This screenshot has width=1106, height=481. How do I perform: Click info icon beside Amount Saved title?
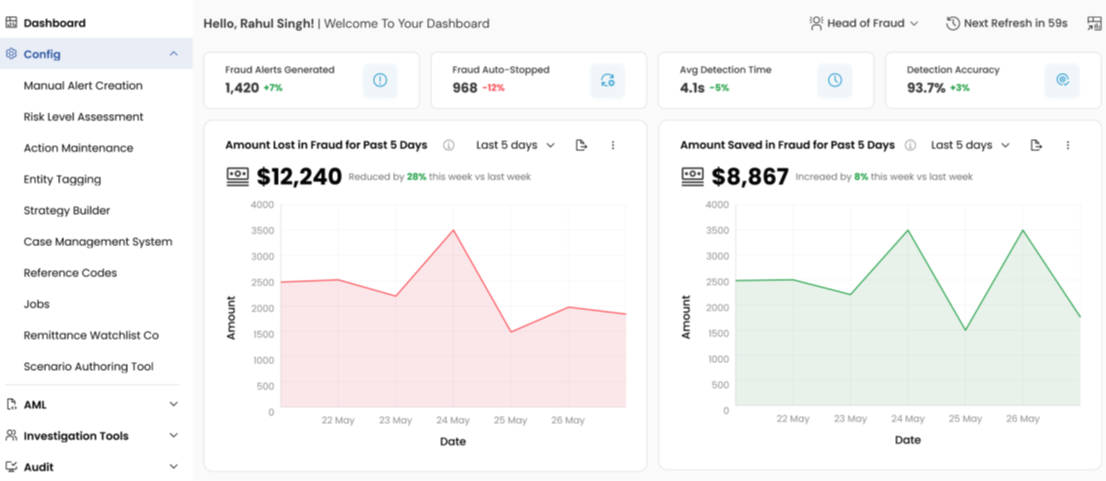(x=910, y=145)
